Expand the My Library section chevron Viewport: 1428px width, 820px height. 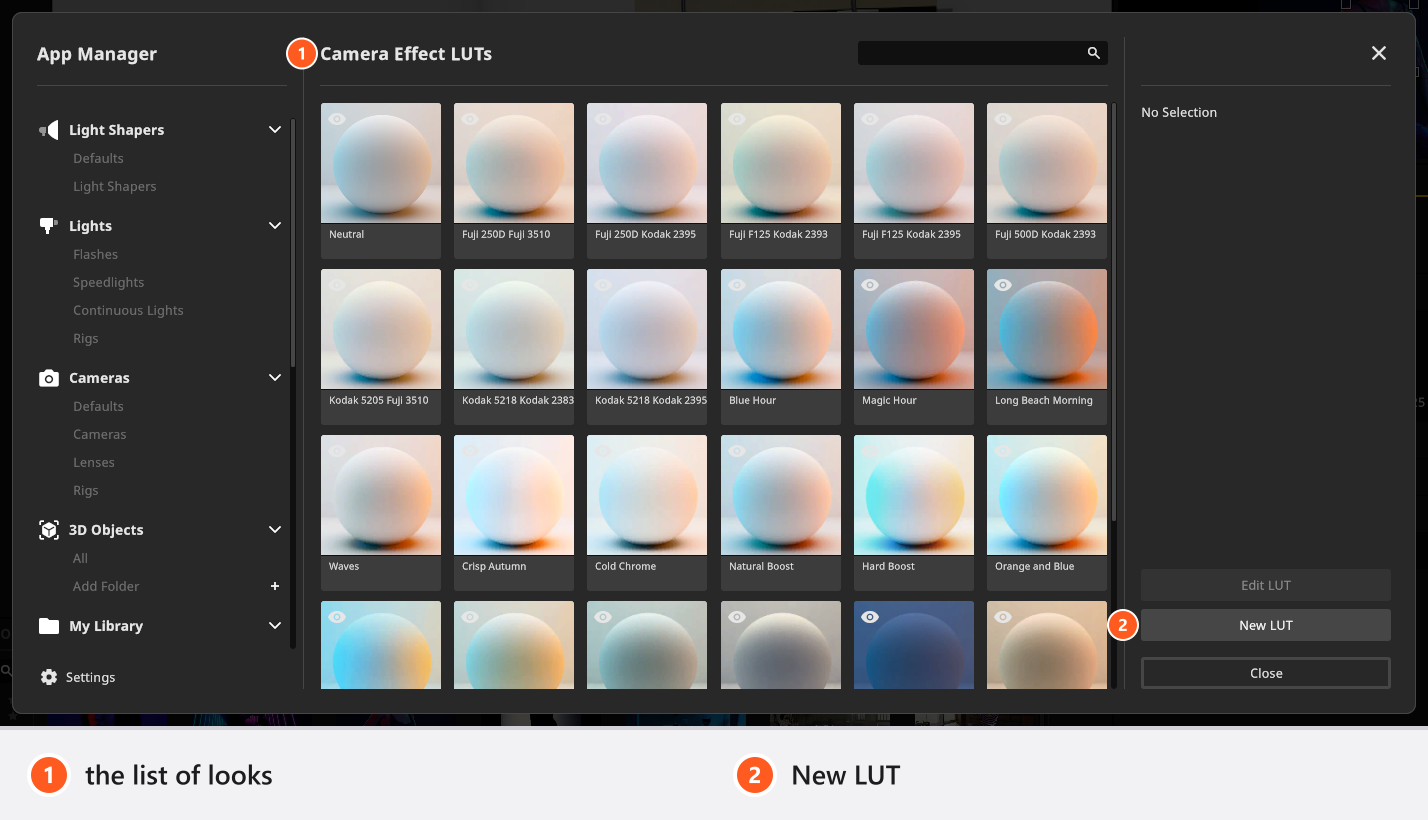pos(275,626)
